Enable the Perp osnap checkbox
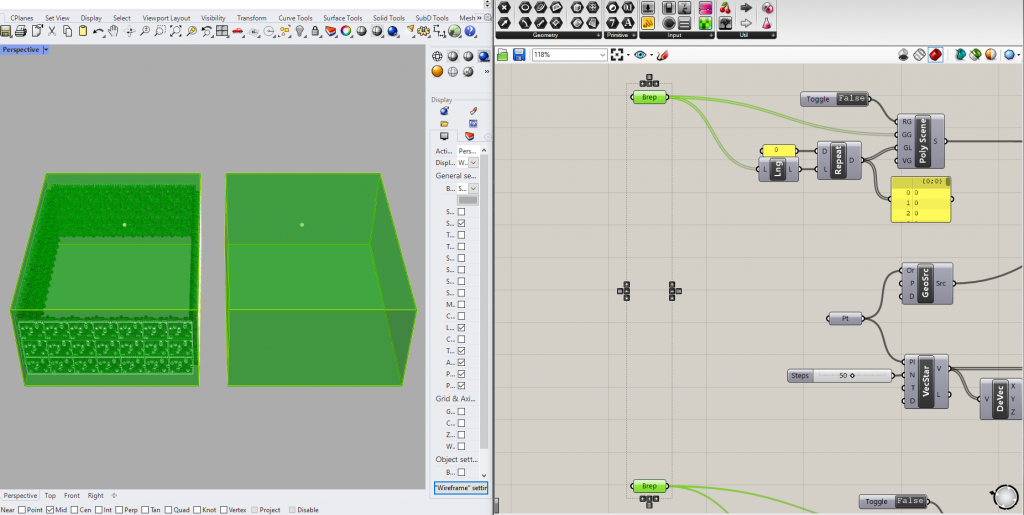Viewport: 1024px width, 515px height. [120, 510]
